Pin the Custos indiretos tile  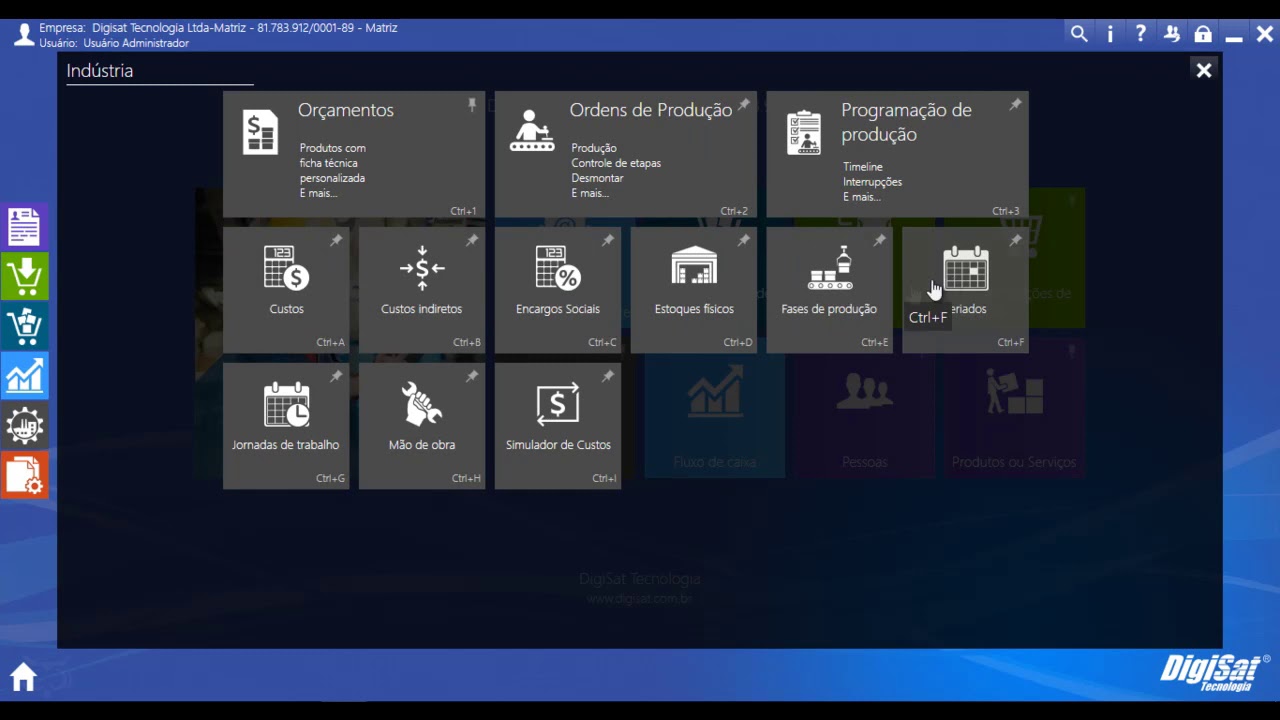click(x=472, y=240)
